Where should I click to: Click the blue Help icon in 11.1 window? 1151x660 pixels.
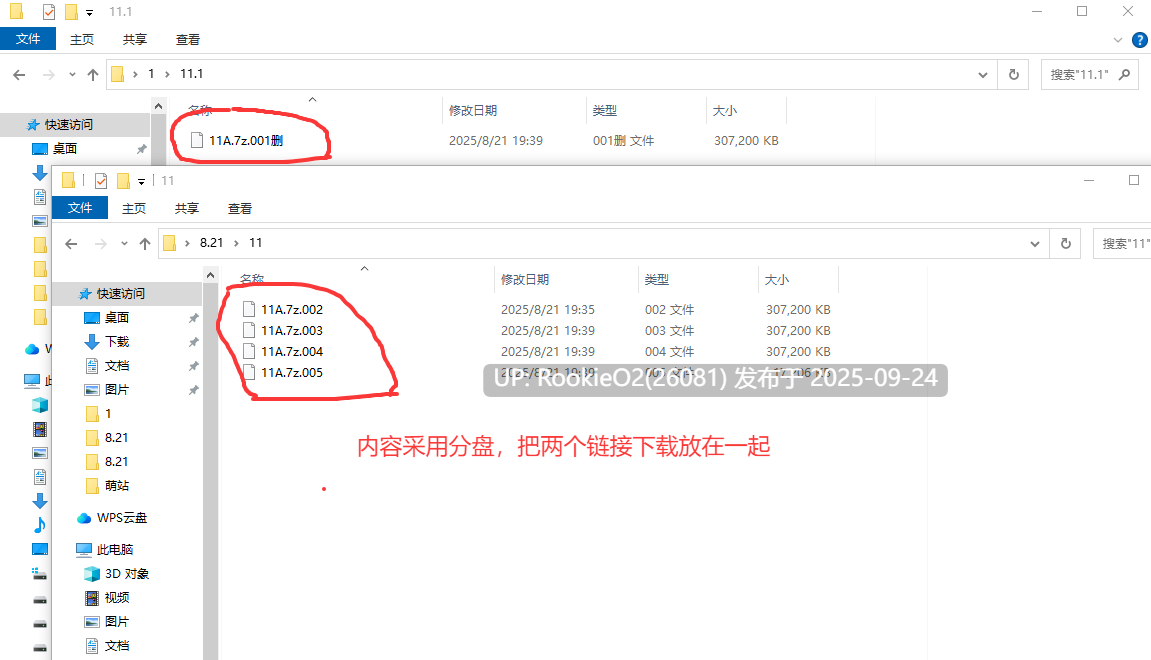(1139, 40)
